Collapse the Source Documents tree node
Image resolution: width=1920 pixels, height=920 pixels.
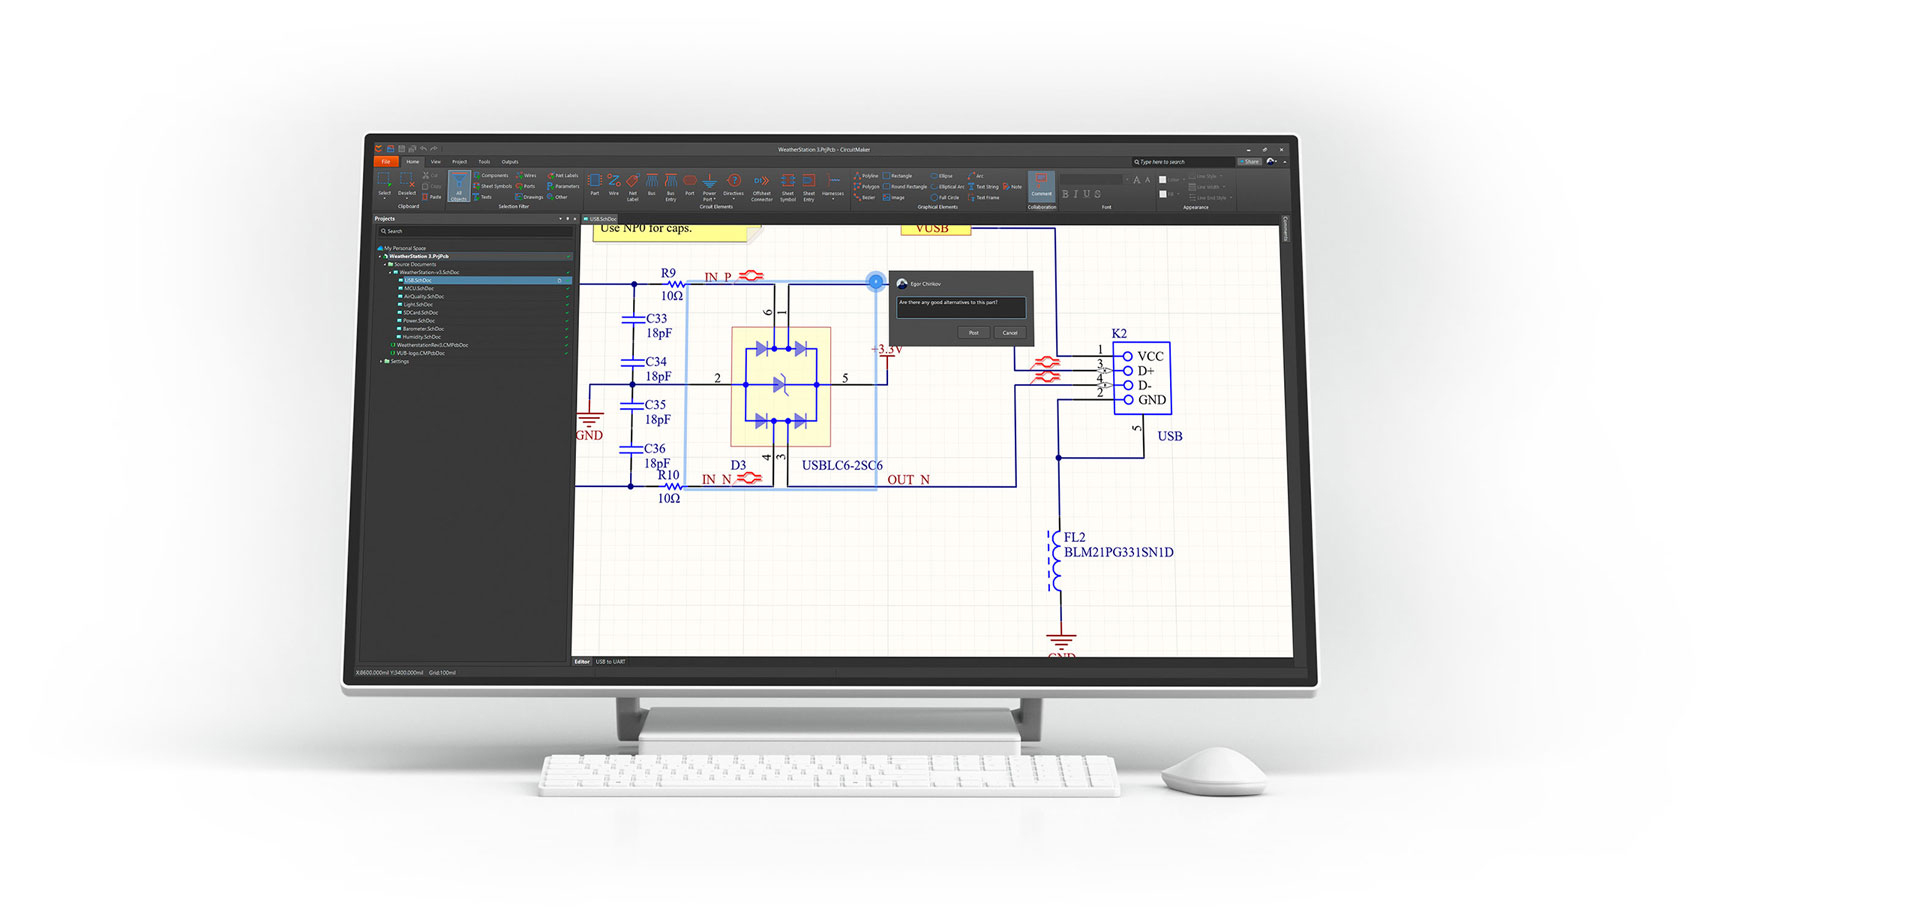click(386, 265)
